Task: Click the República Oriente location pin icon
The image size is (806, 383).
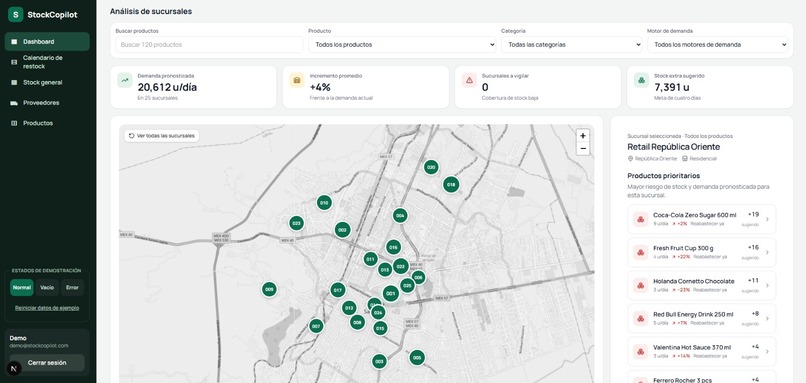Action: click(x=630, y=159)
